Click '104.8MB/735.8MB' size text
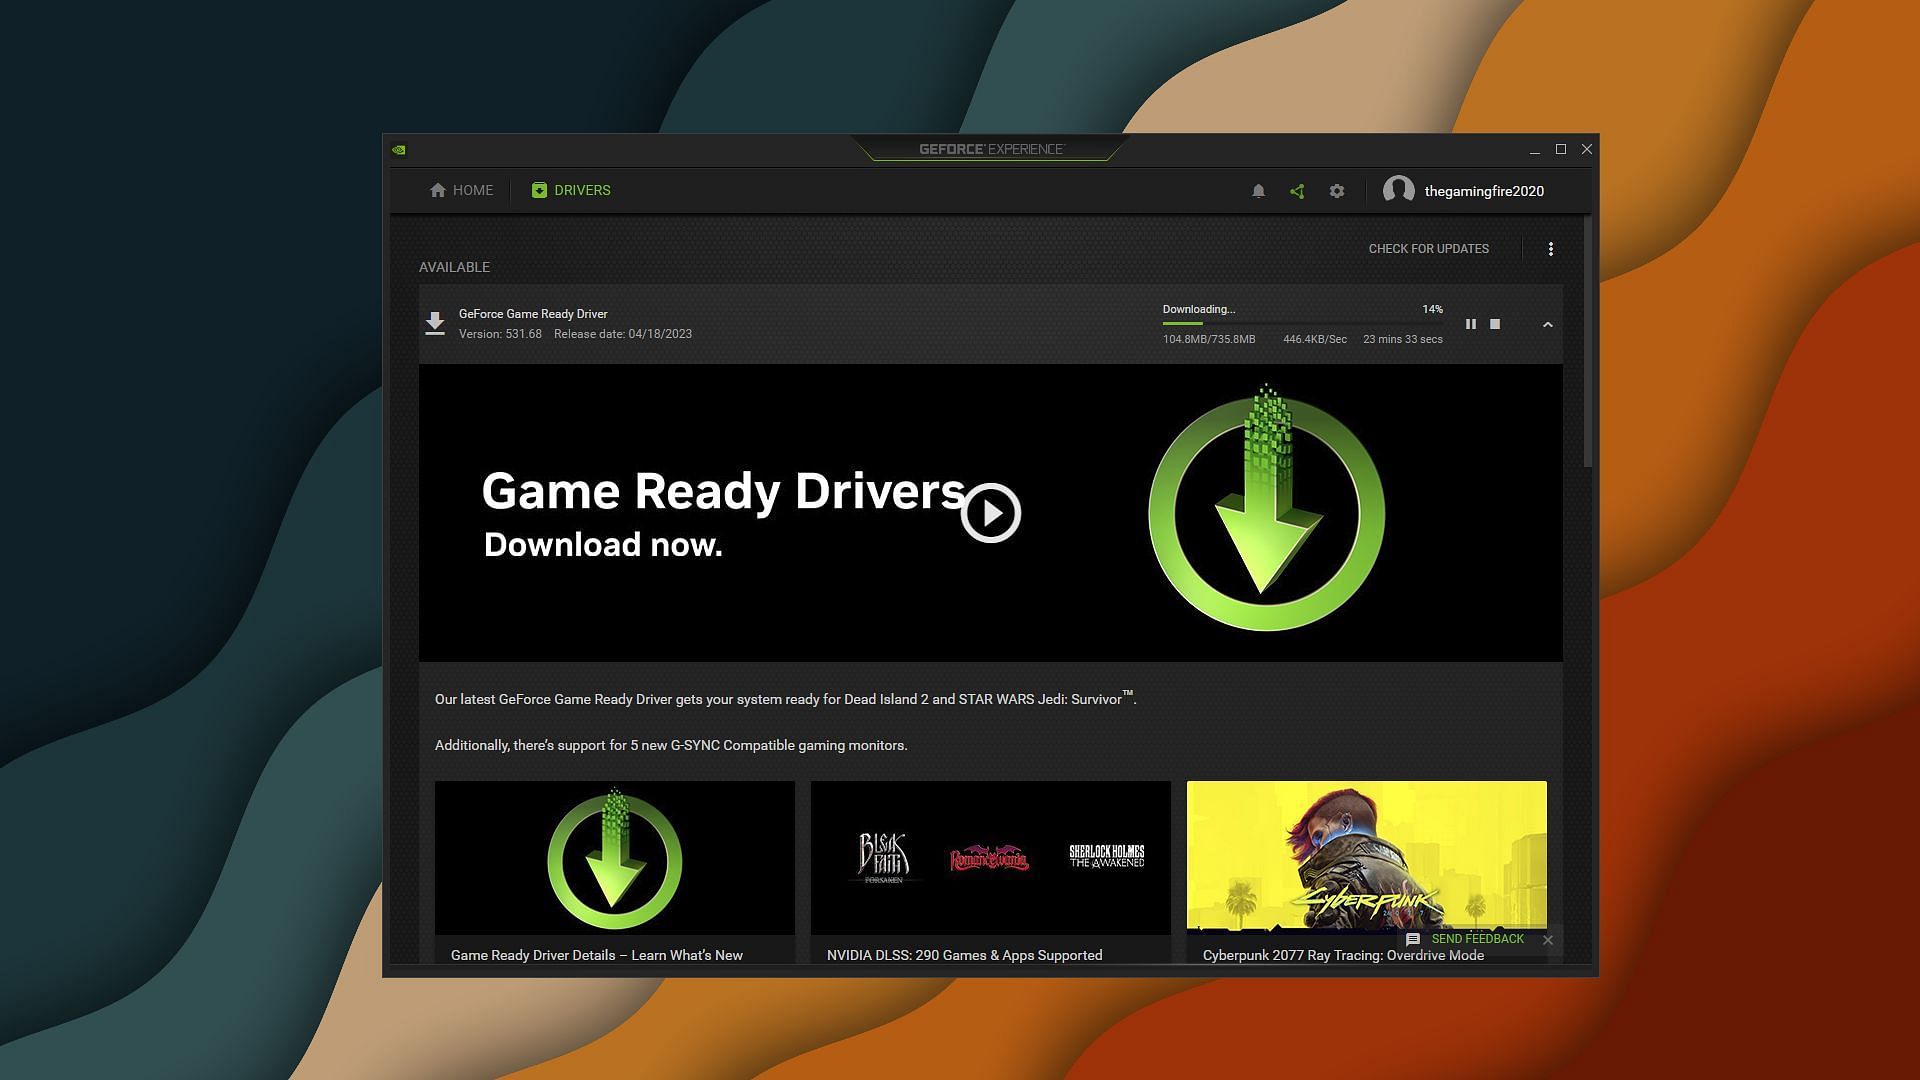Viewport: 1920px width, 1080px height. pos(1209,340)
